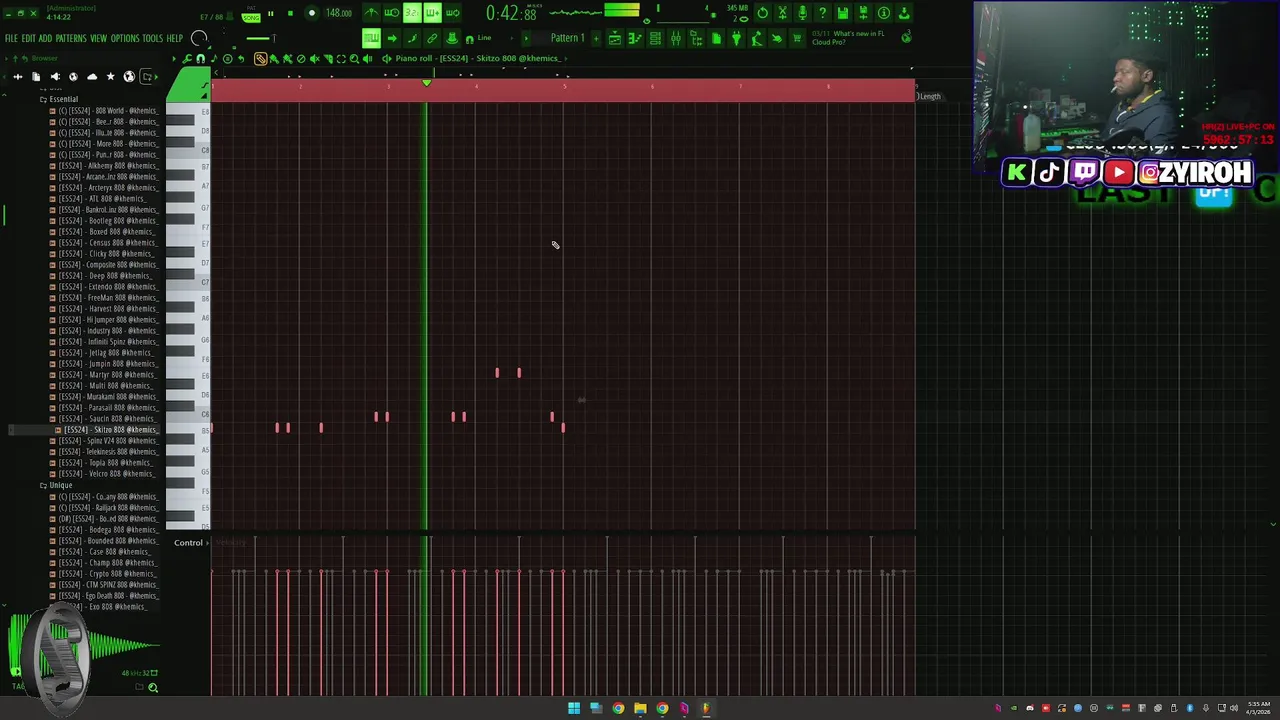Open the project info icon

(x=884, y=13)
